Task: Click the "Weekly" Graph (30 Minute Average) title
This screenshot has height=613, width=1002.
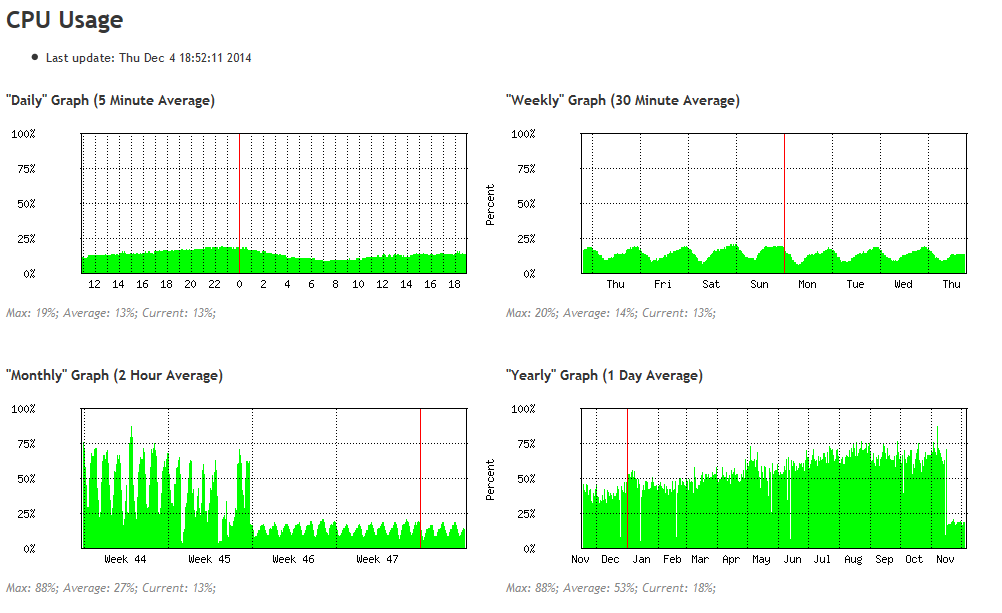Action: click(x=622, y=100)
